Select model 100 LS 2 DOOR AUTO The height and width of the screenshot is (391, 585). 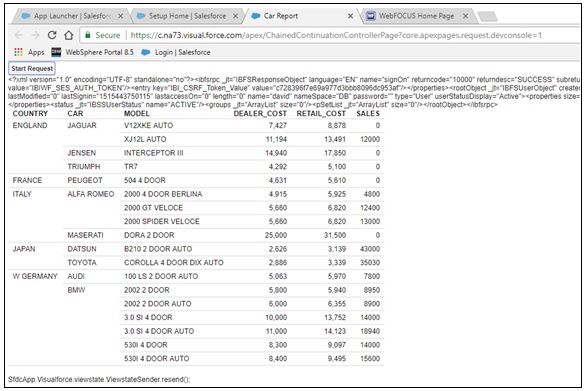click(x=161, y=276)
